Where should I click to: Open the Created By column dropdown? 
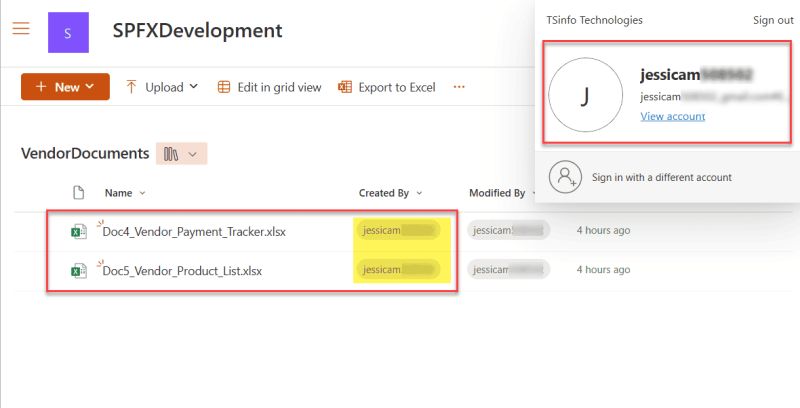[390, 193]
